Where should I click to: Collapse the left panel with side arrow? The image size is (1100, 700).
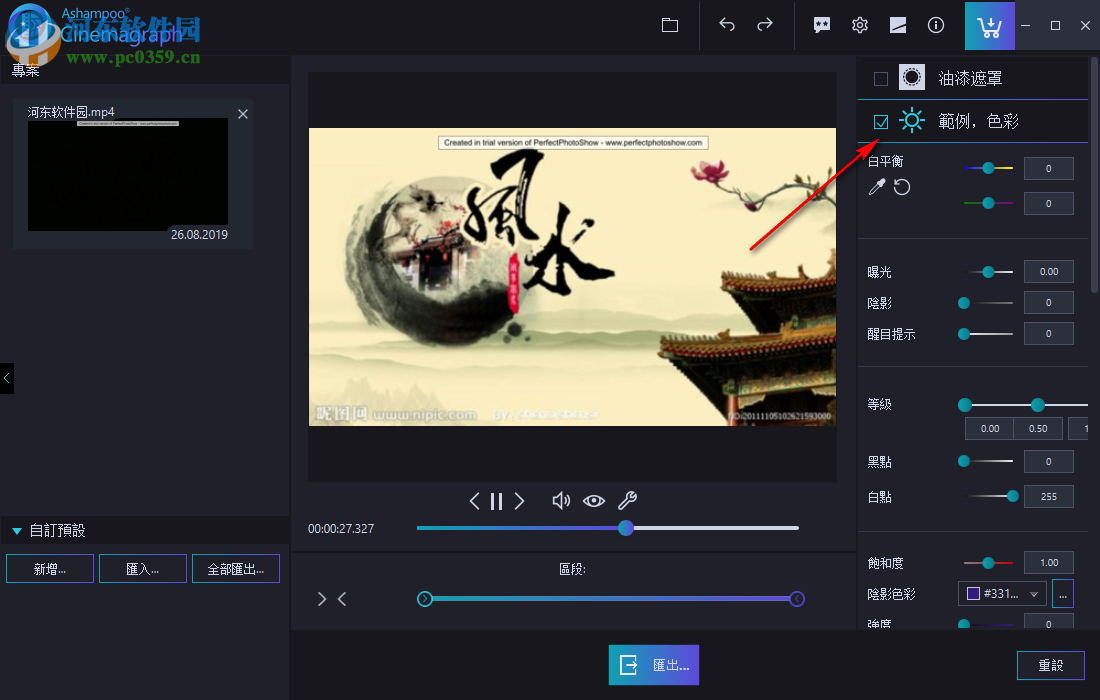(x=5, y=378)
